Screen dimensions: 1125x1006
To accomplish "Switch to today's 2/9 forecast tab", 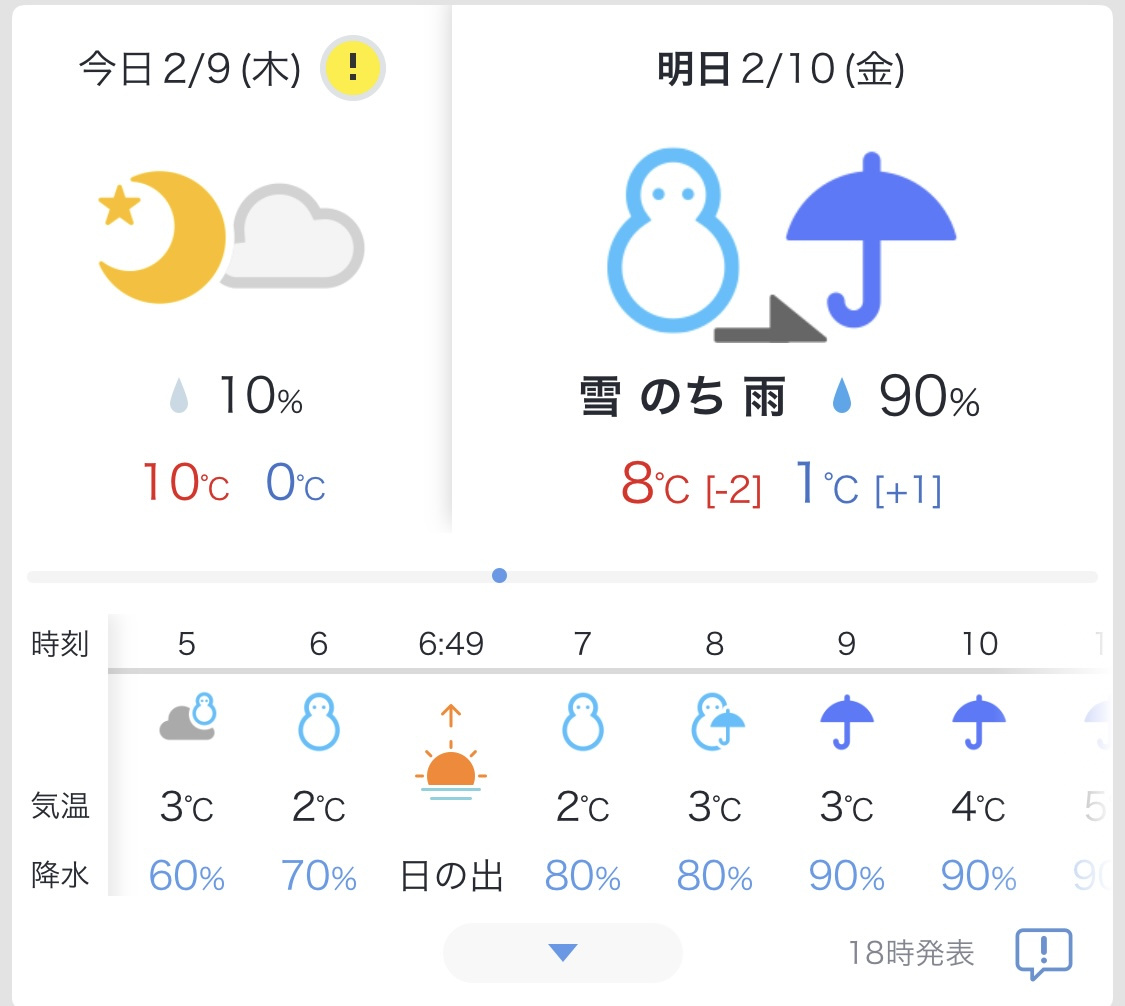I will click(x=190, y=70).
